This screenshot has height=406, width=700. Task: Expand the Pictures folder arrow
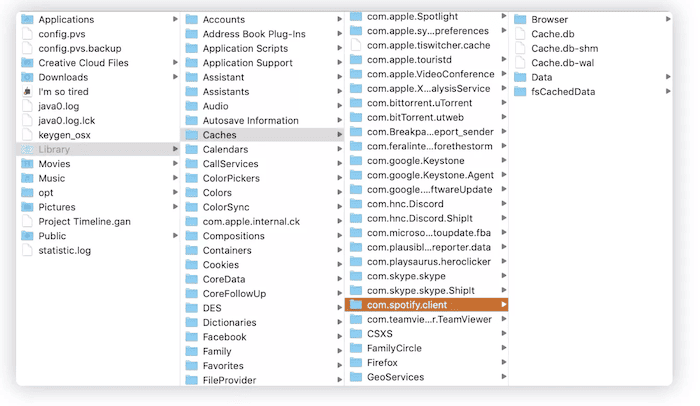(175, 207)
